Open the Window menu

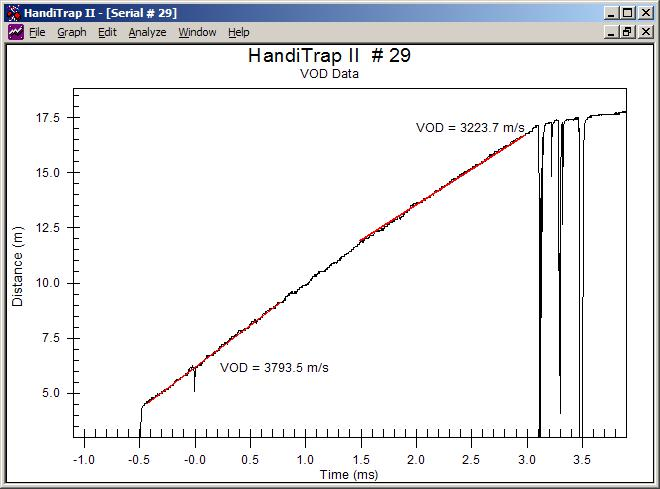[x=197, y=32]
